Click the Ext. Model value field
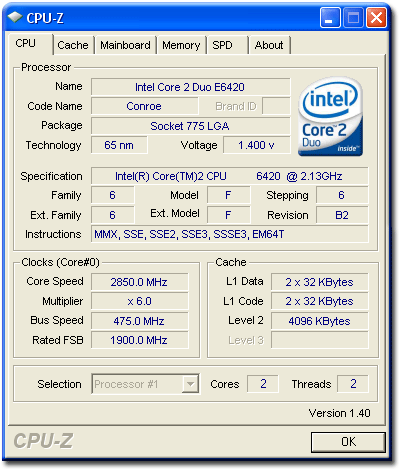The image size is (400, 475). 228,215
